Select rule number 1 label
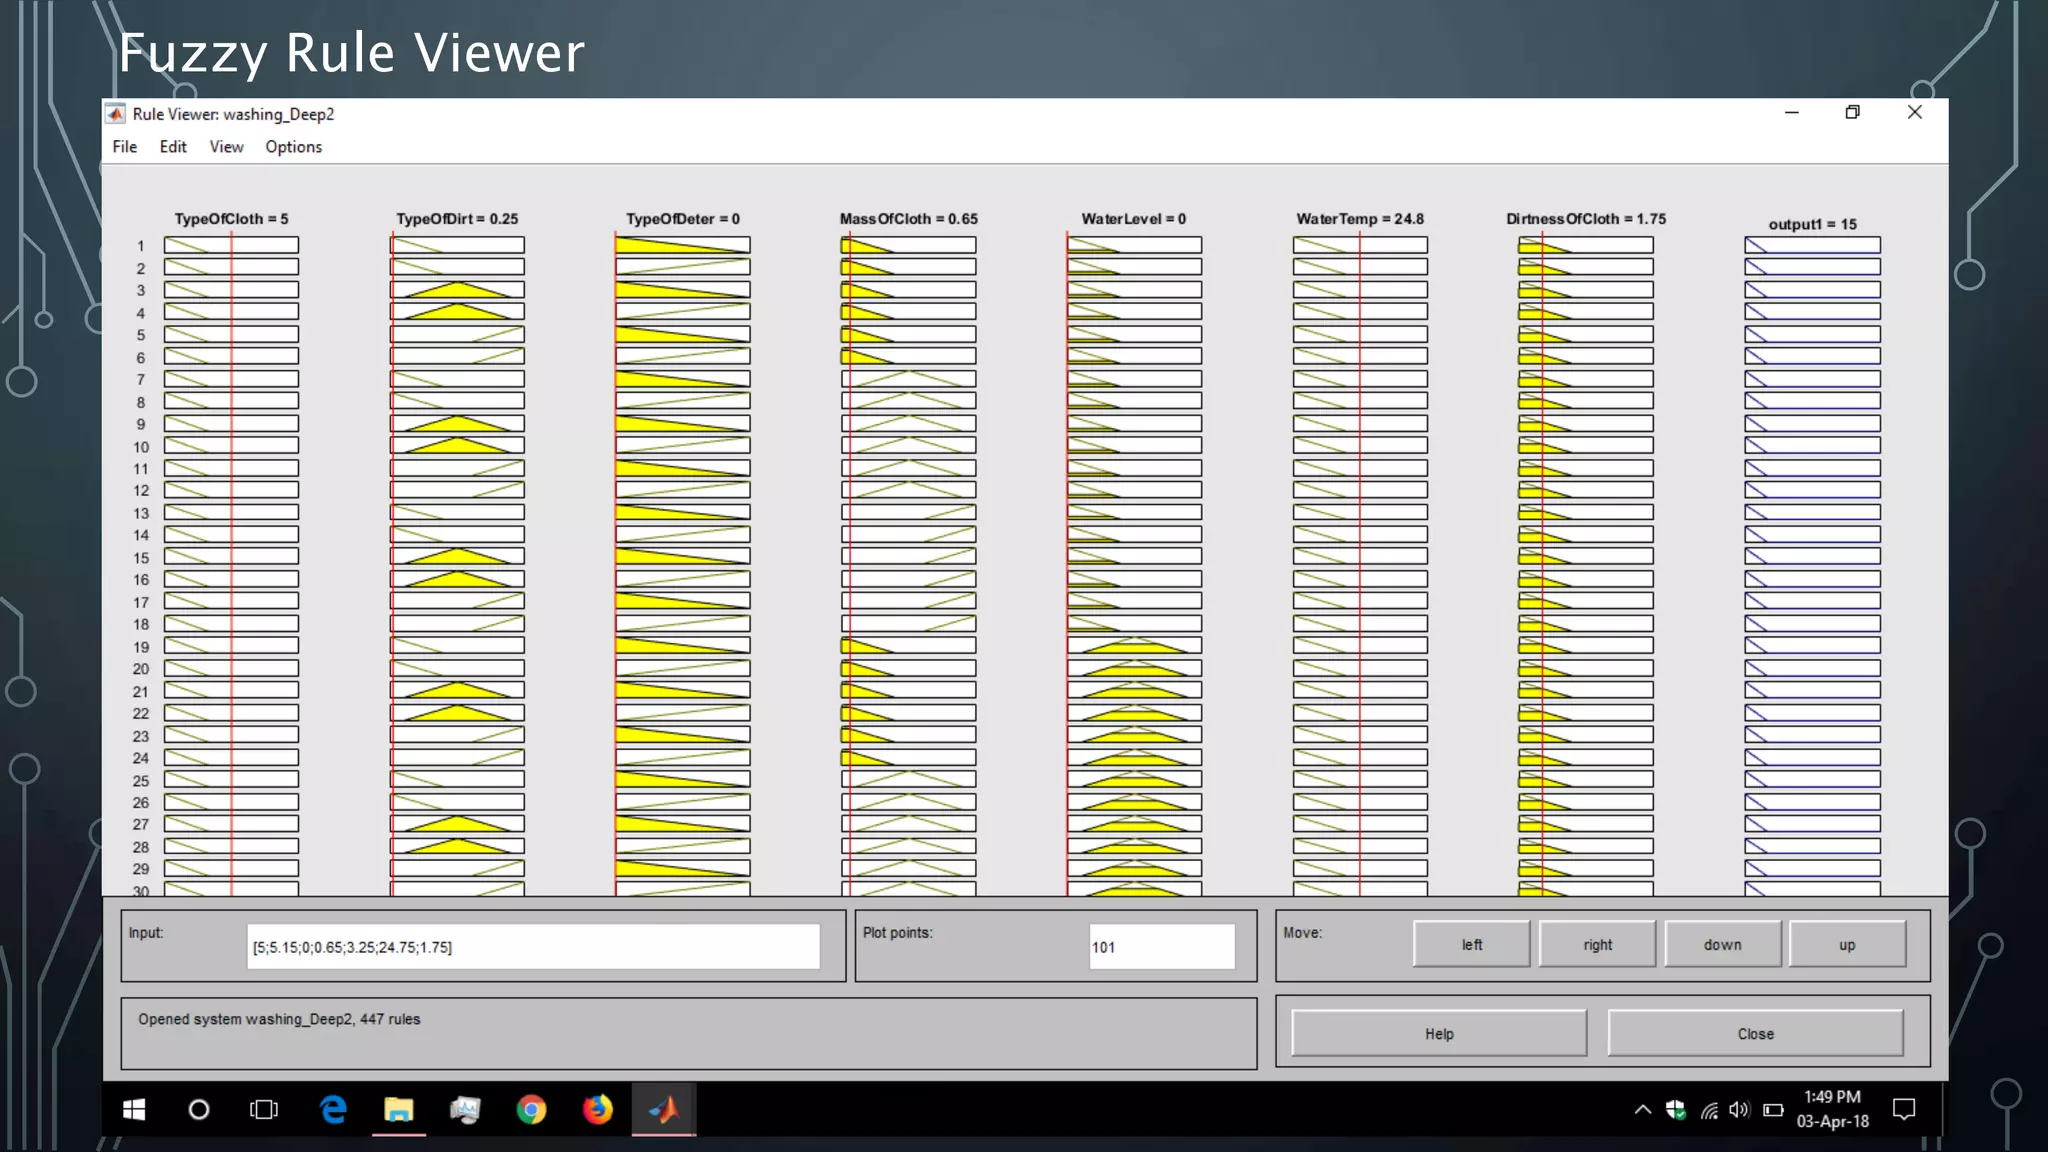 141,246
